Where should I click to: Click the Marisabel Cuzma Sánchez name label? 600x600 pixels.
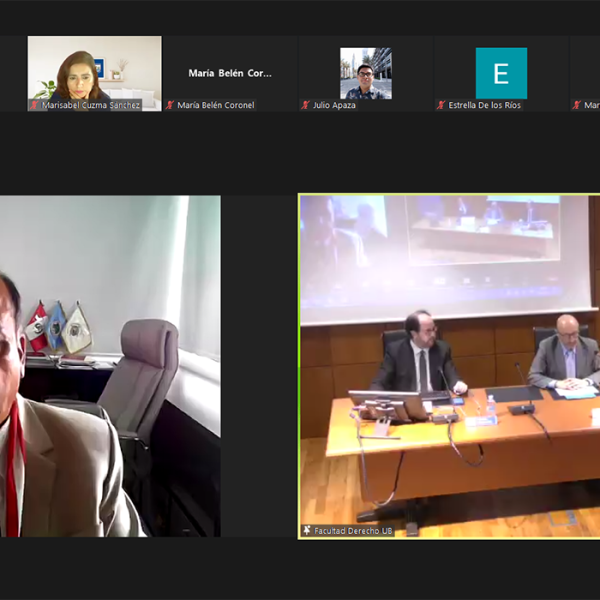91,105
